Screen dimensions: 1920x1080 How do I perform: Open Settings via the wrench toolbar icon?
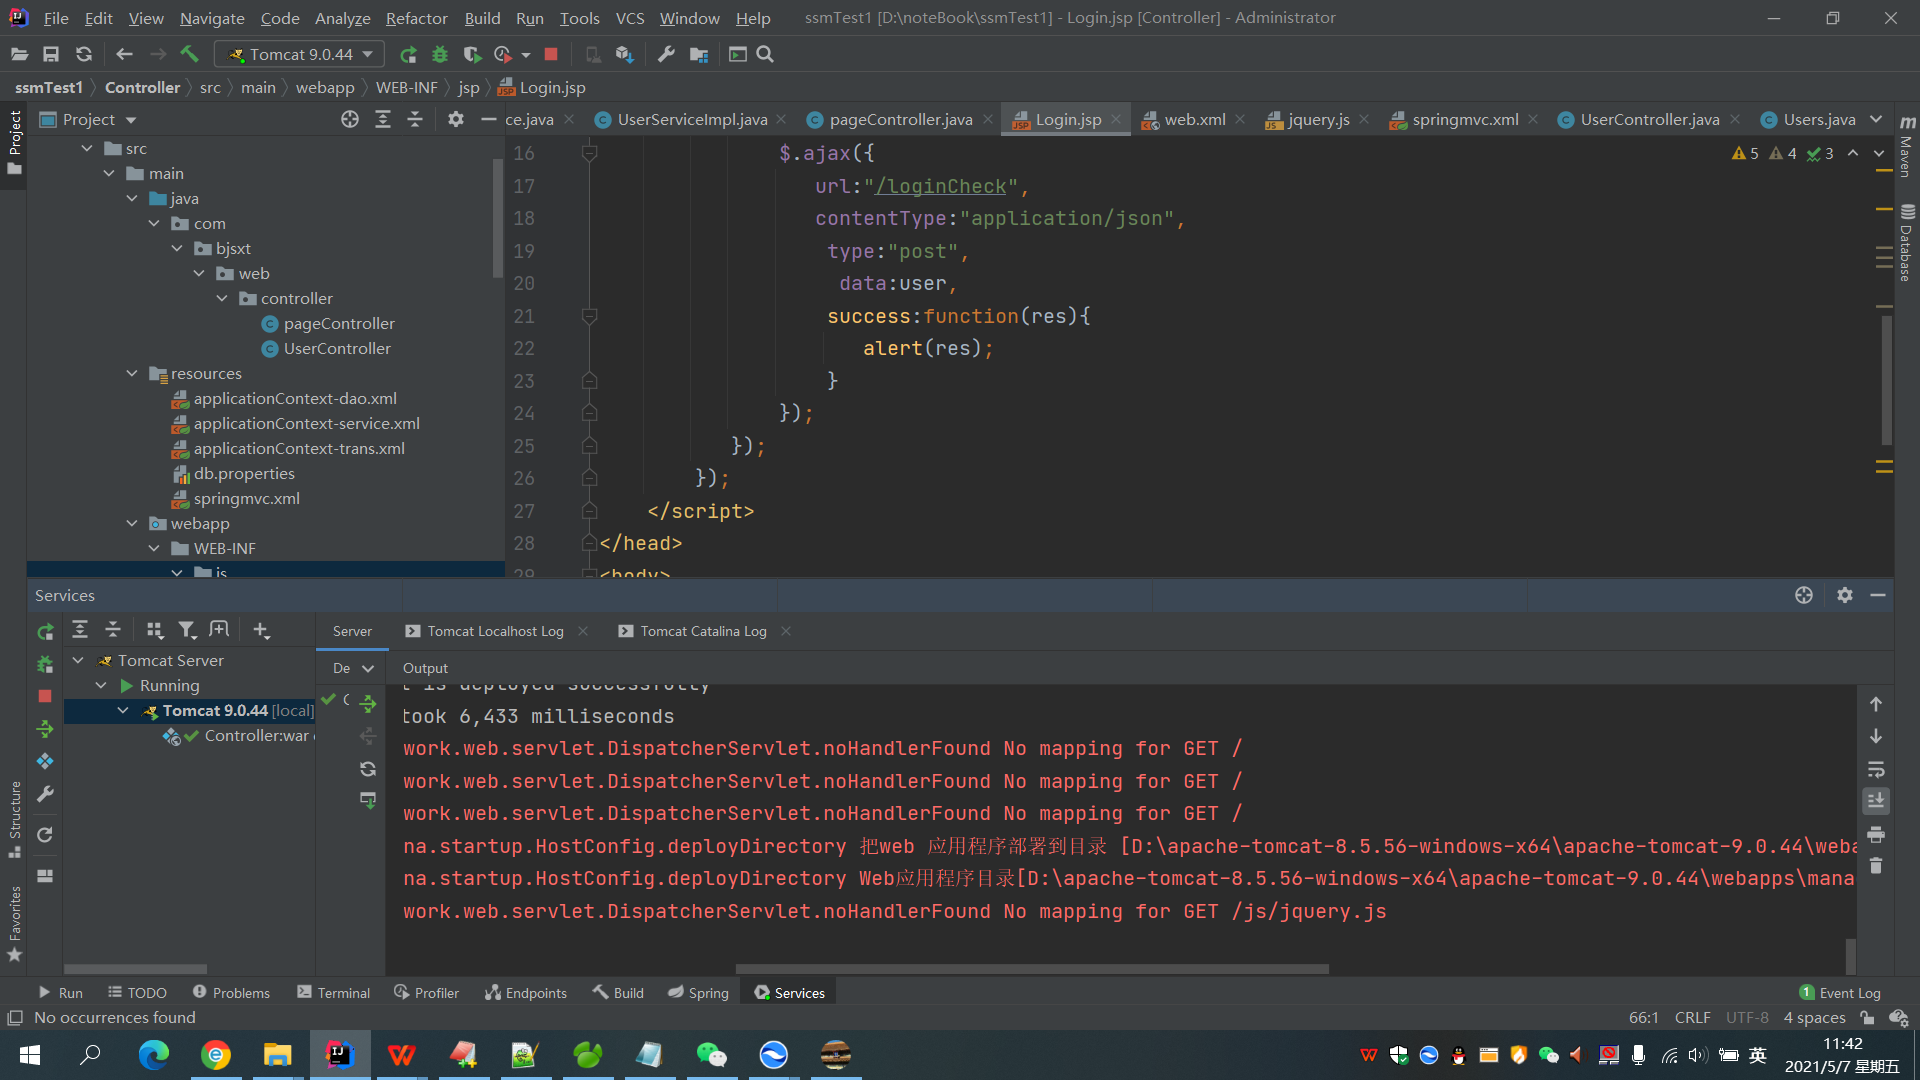tap(666, 54)
